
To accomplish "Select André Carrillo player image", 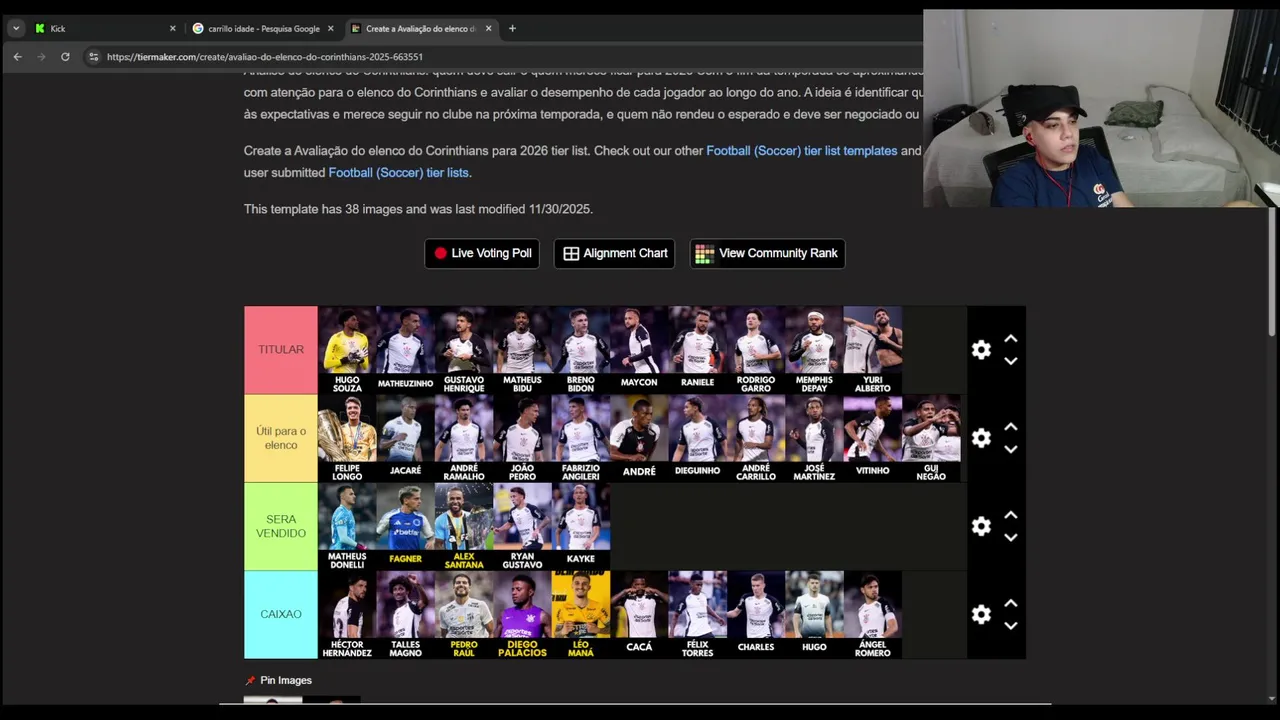I will point(756,438).
